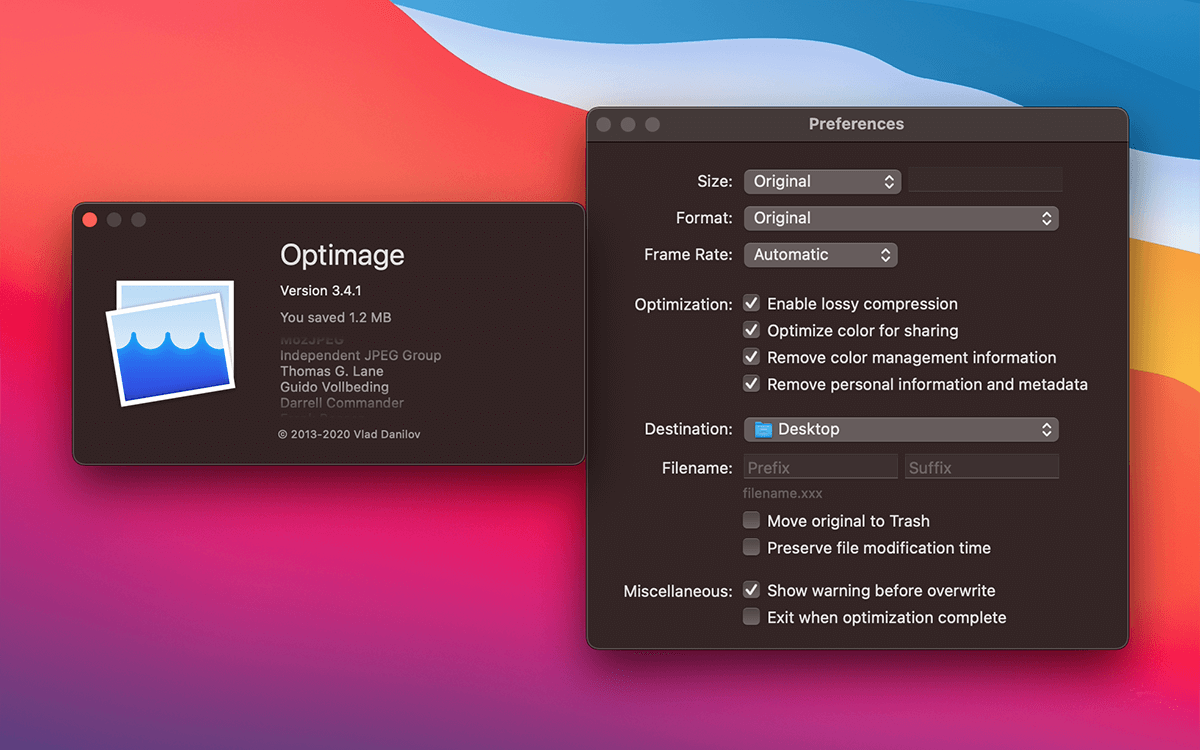
Task: Click the Version 3.4.1 text
Action: click(321, 291)
